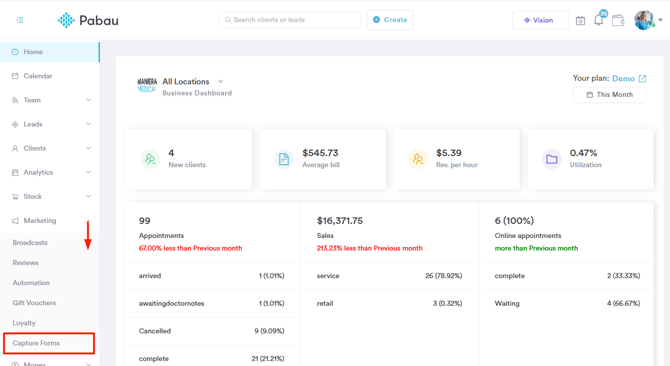Open the calendar icon in top bar
The width and height of the screenshot is (670, 366).
(580, 20)
